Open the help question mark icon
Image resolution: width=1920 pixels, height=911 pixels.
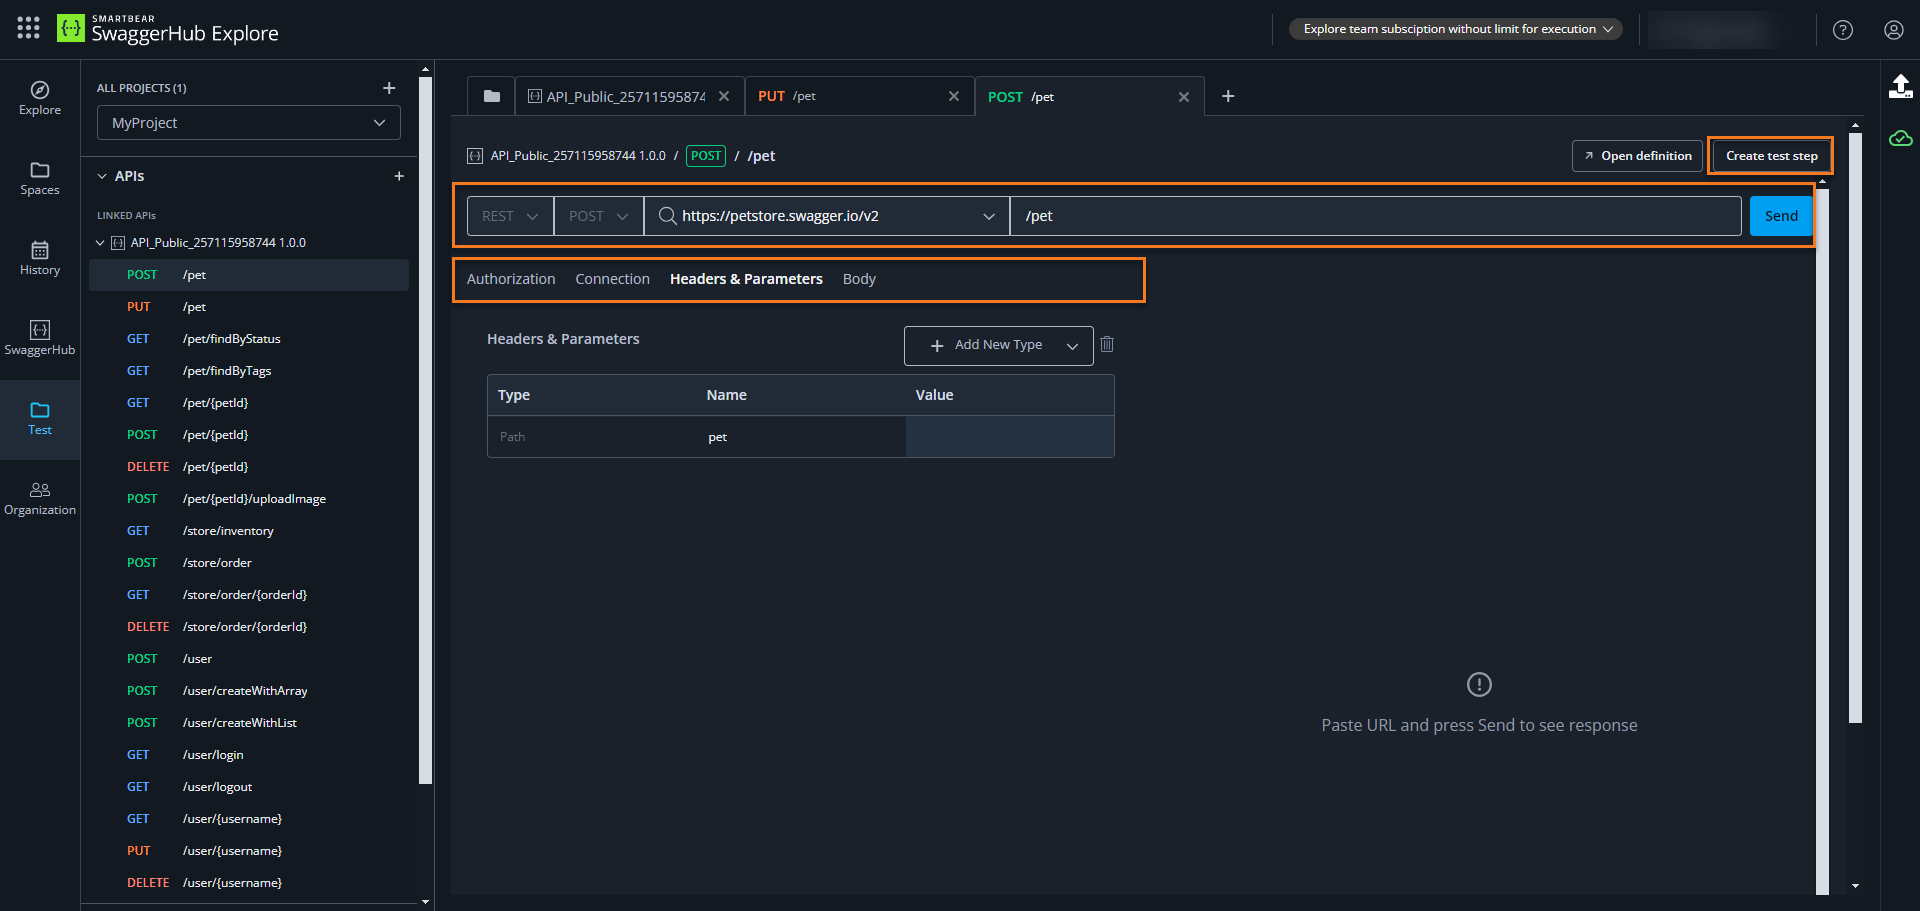1843,30
